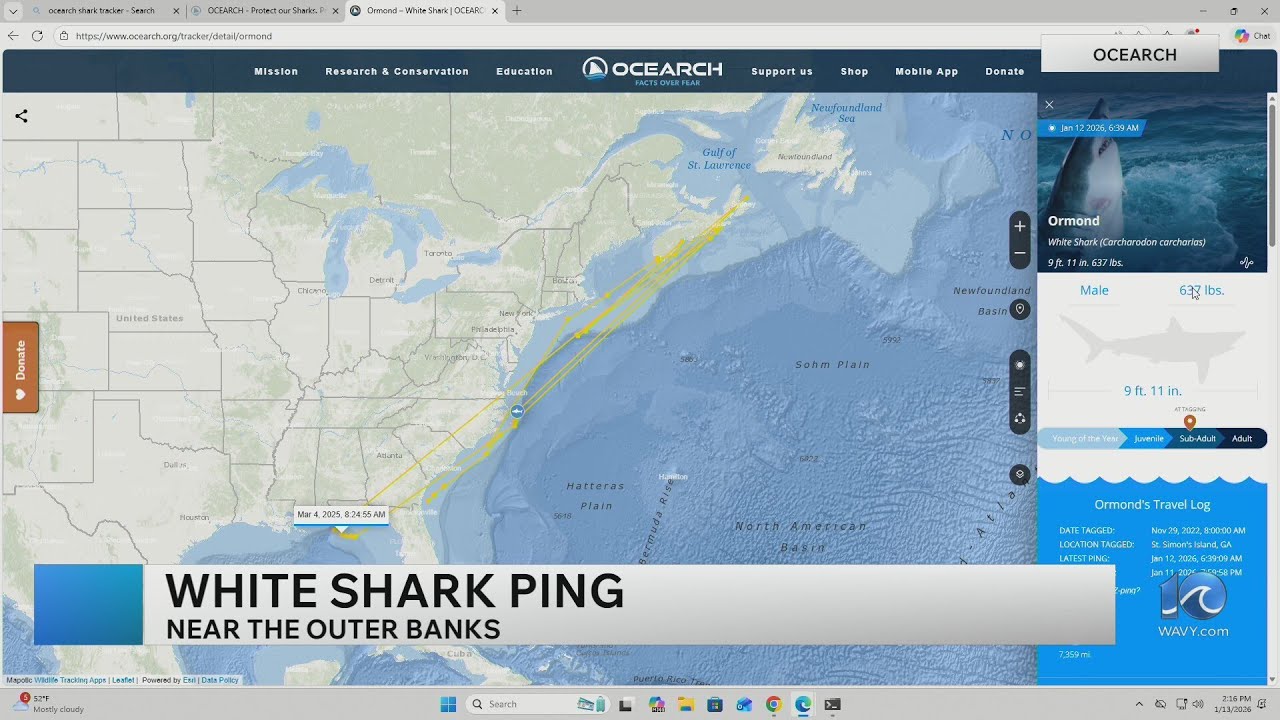Open Research & Conservation menu

[x=397, y=71]
